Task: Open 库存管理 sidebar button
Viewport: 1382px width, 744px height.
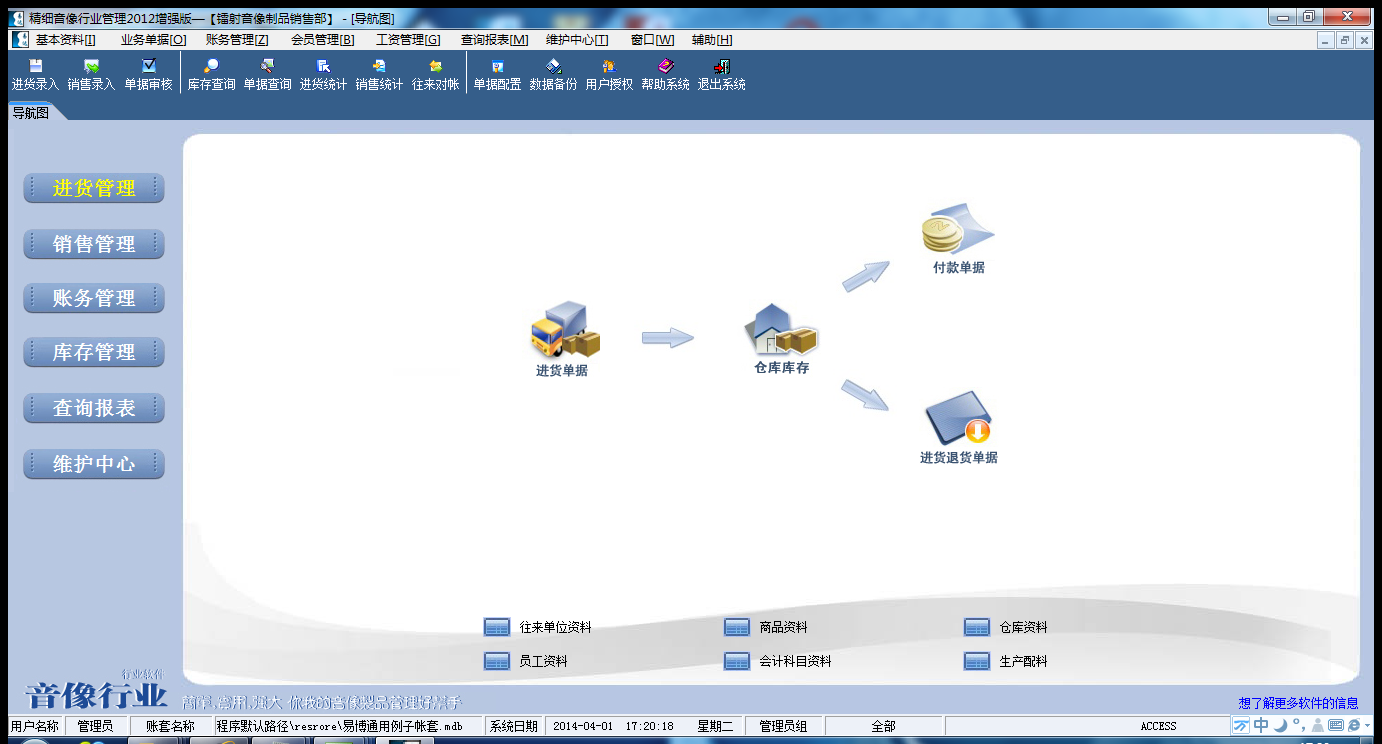Action: [94, 352]
